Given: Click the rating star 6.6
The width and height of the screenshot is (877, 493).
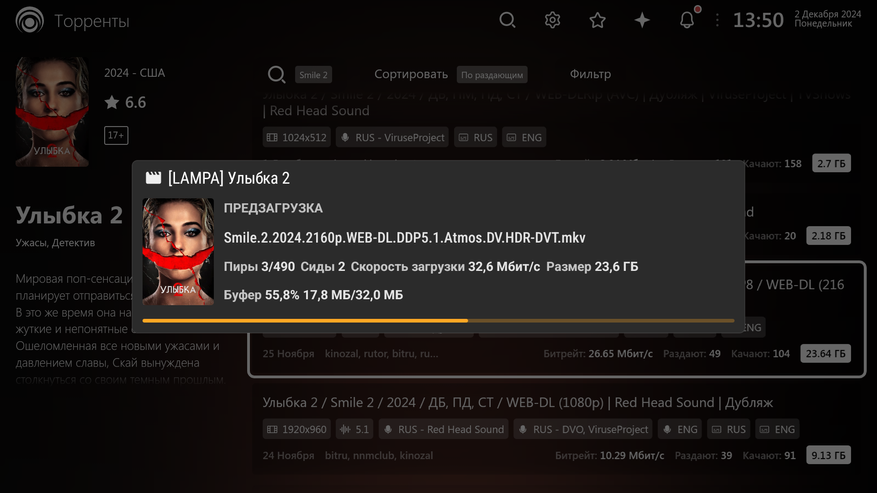Looking at the screenshot, I should click(125, 102).
